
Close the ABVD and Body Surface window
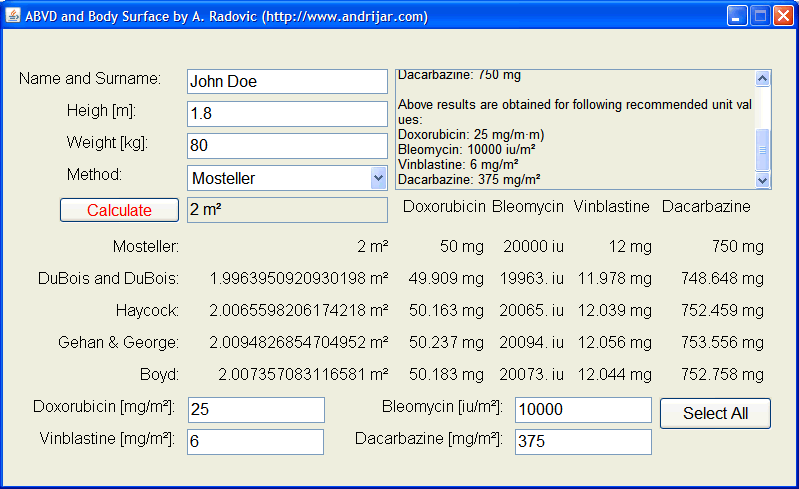click(783, 16)
